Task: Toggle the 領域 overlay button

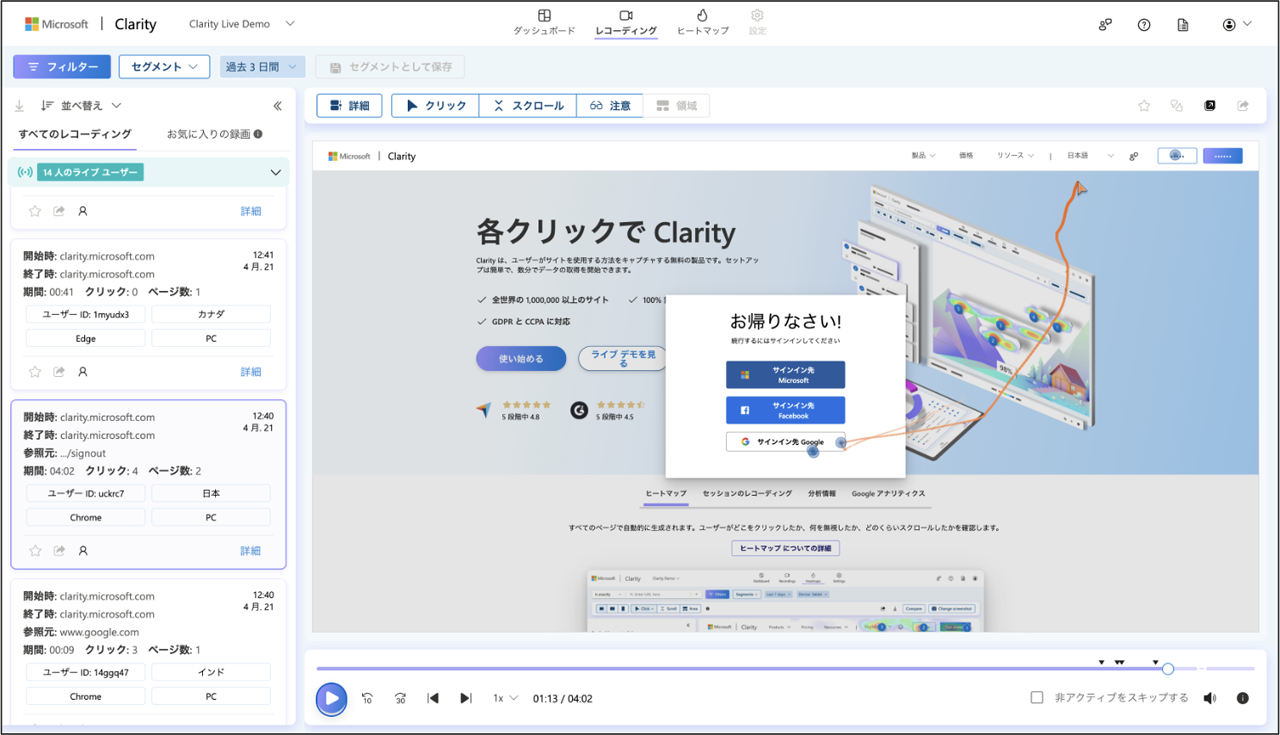Action: click(x=676, y=105)
